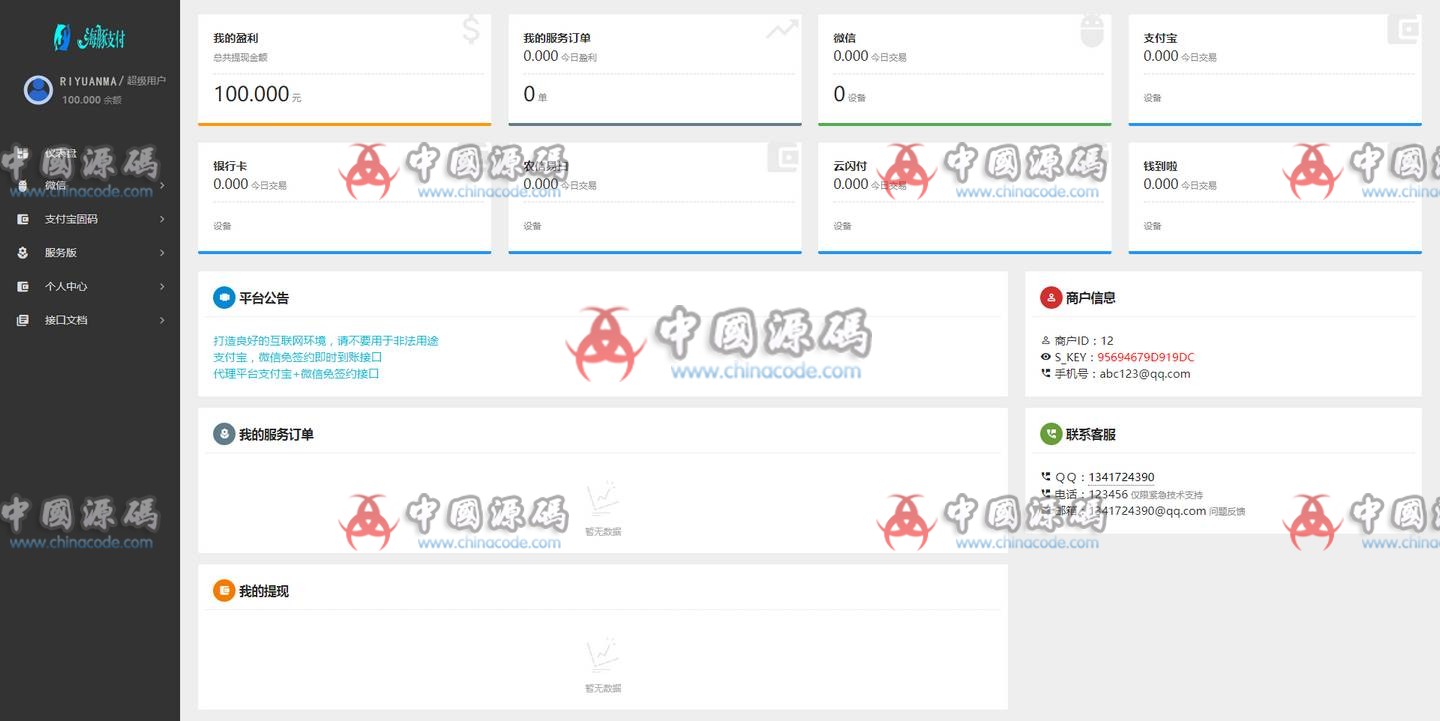The width and height of the screenshot is (1440, 721).
Task: Select the 仪表盘 dashboard icon in sidebar
Action: click(22, 152)
